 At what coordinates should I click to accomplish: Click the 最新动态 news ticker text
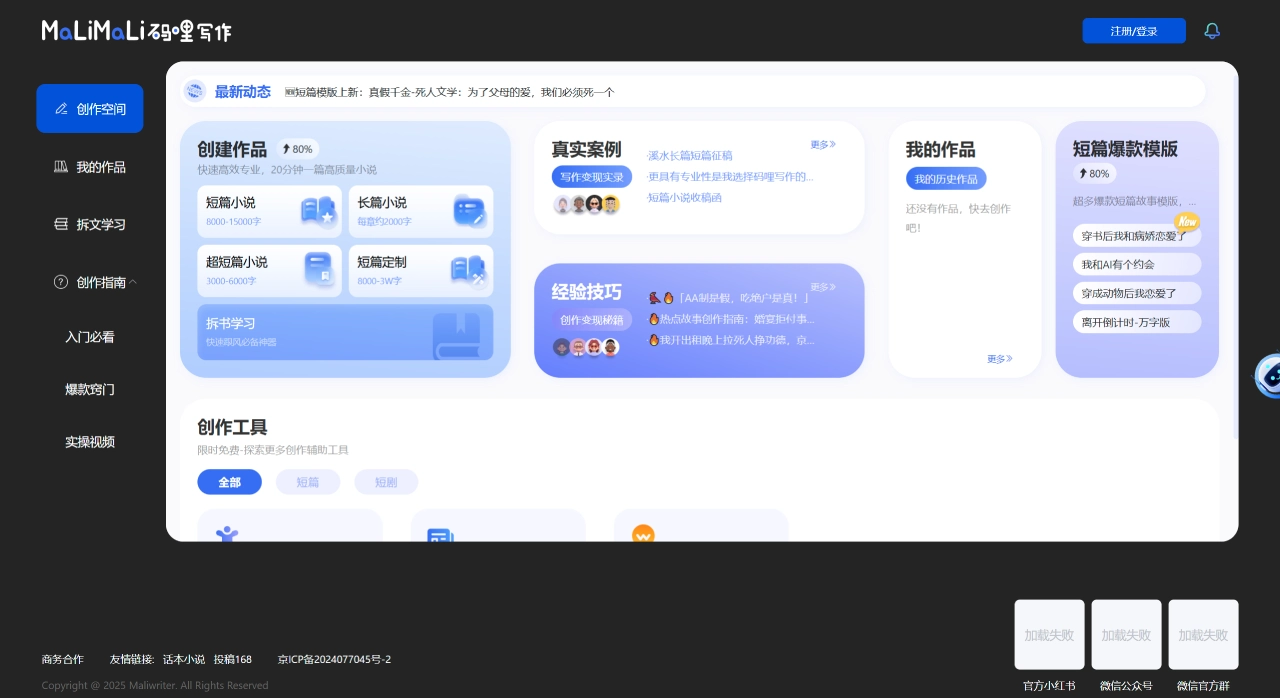point(450,92)
